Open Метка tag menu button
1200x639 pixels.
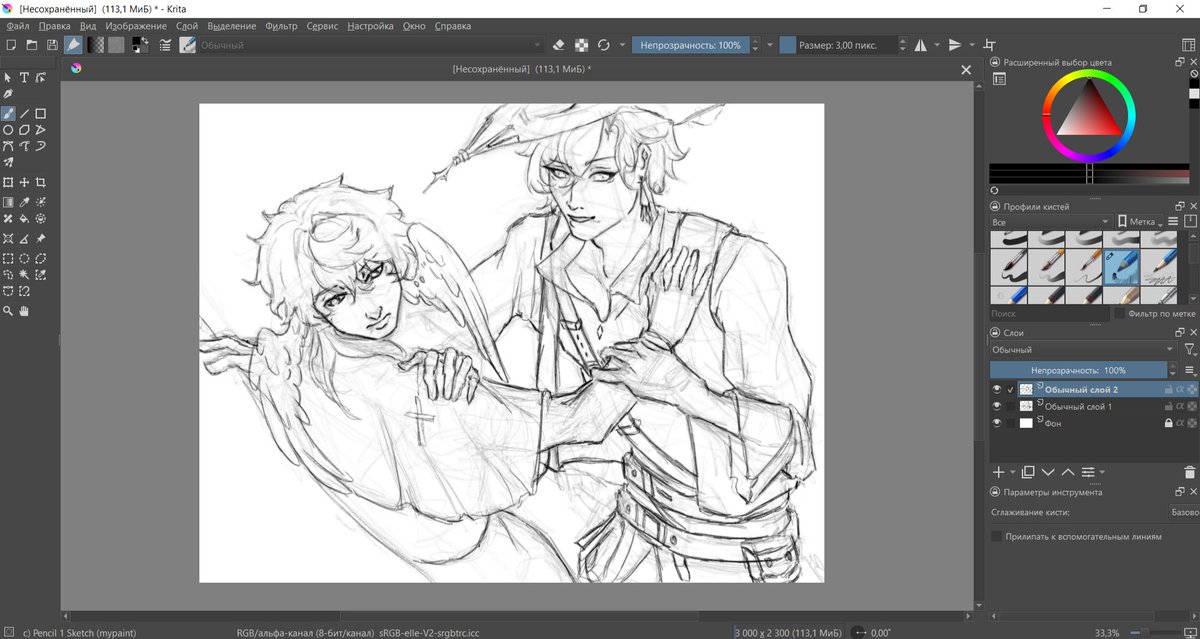(x=1142, y=222)
